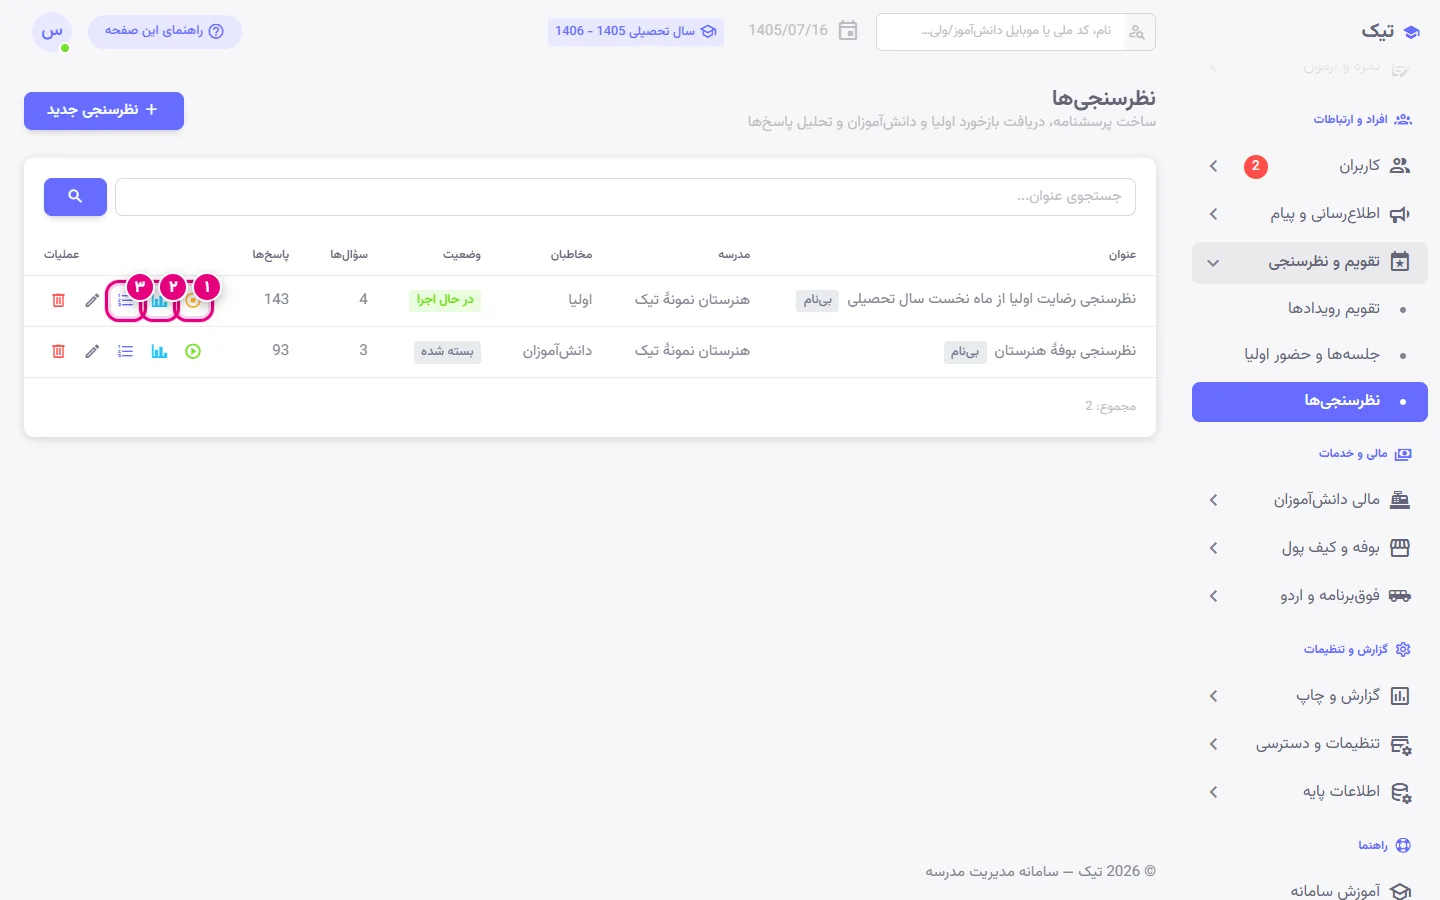Click the student name or national code search box
Screen dimensions: 1440x900
[x=1016, y=32]
